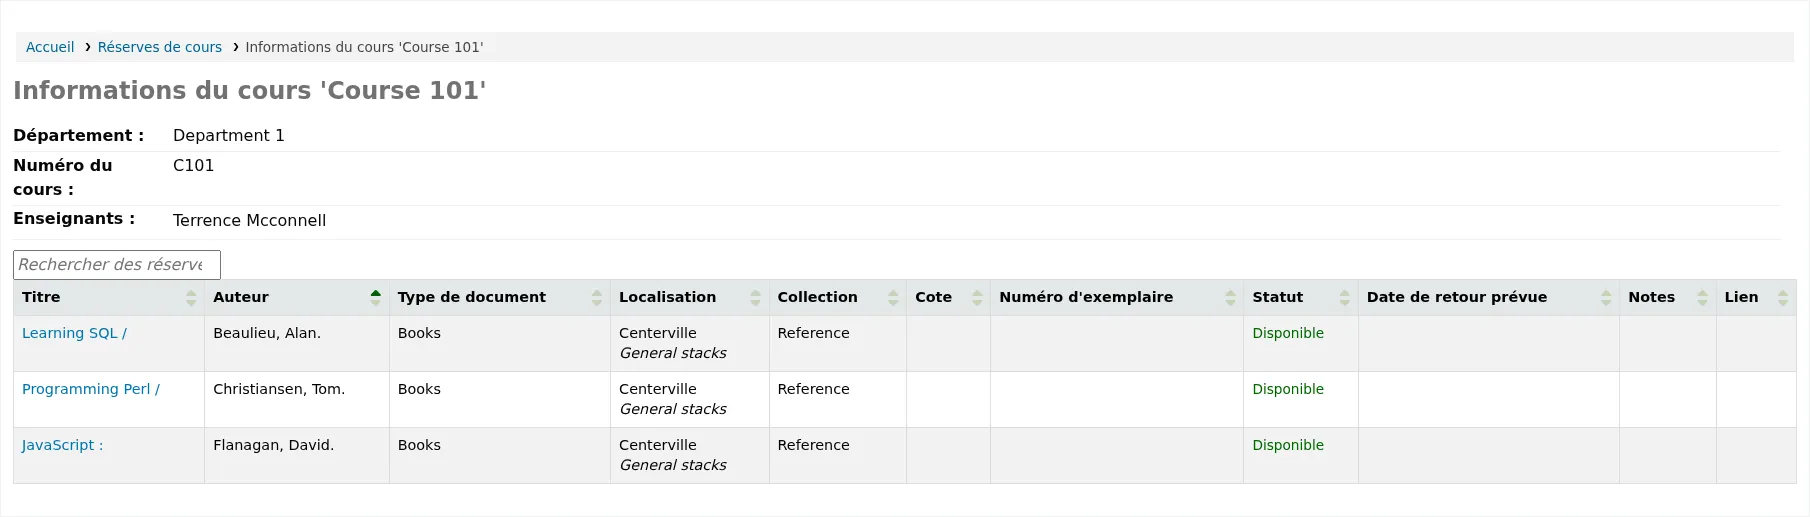Focus the Rechercher des réserves search field
The height and width of the screenshot is (517, 1810).
pyautogui.click(x=117, y=265)
